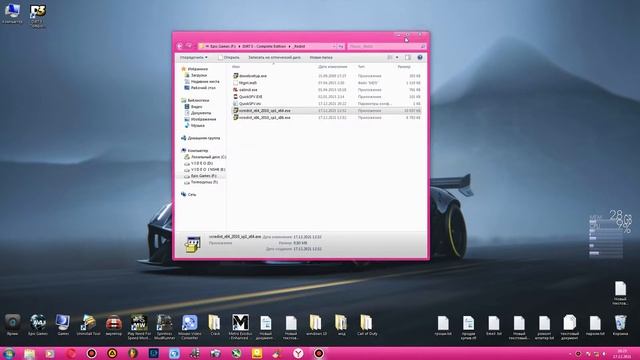Screen dimensions: 640x360
Task: Sort by the Дата изменения column header
Action: click(333, 67)
